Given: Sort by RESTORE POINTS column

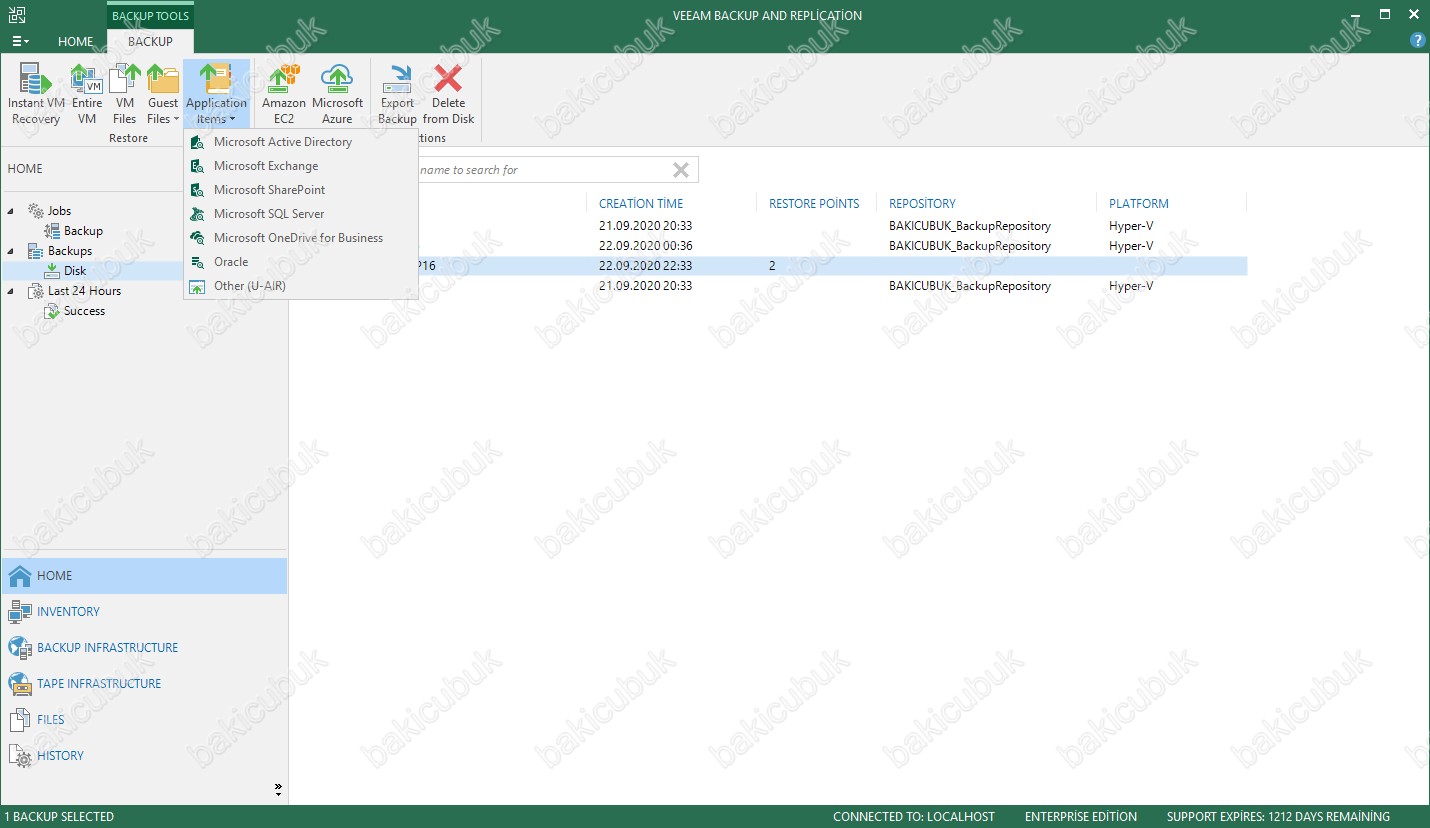Looking at the screenshot, I should coord(814,203).
